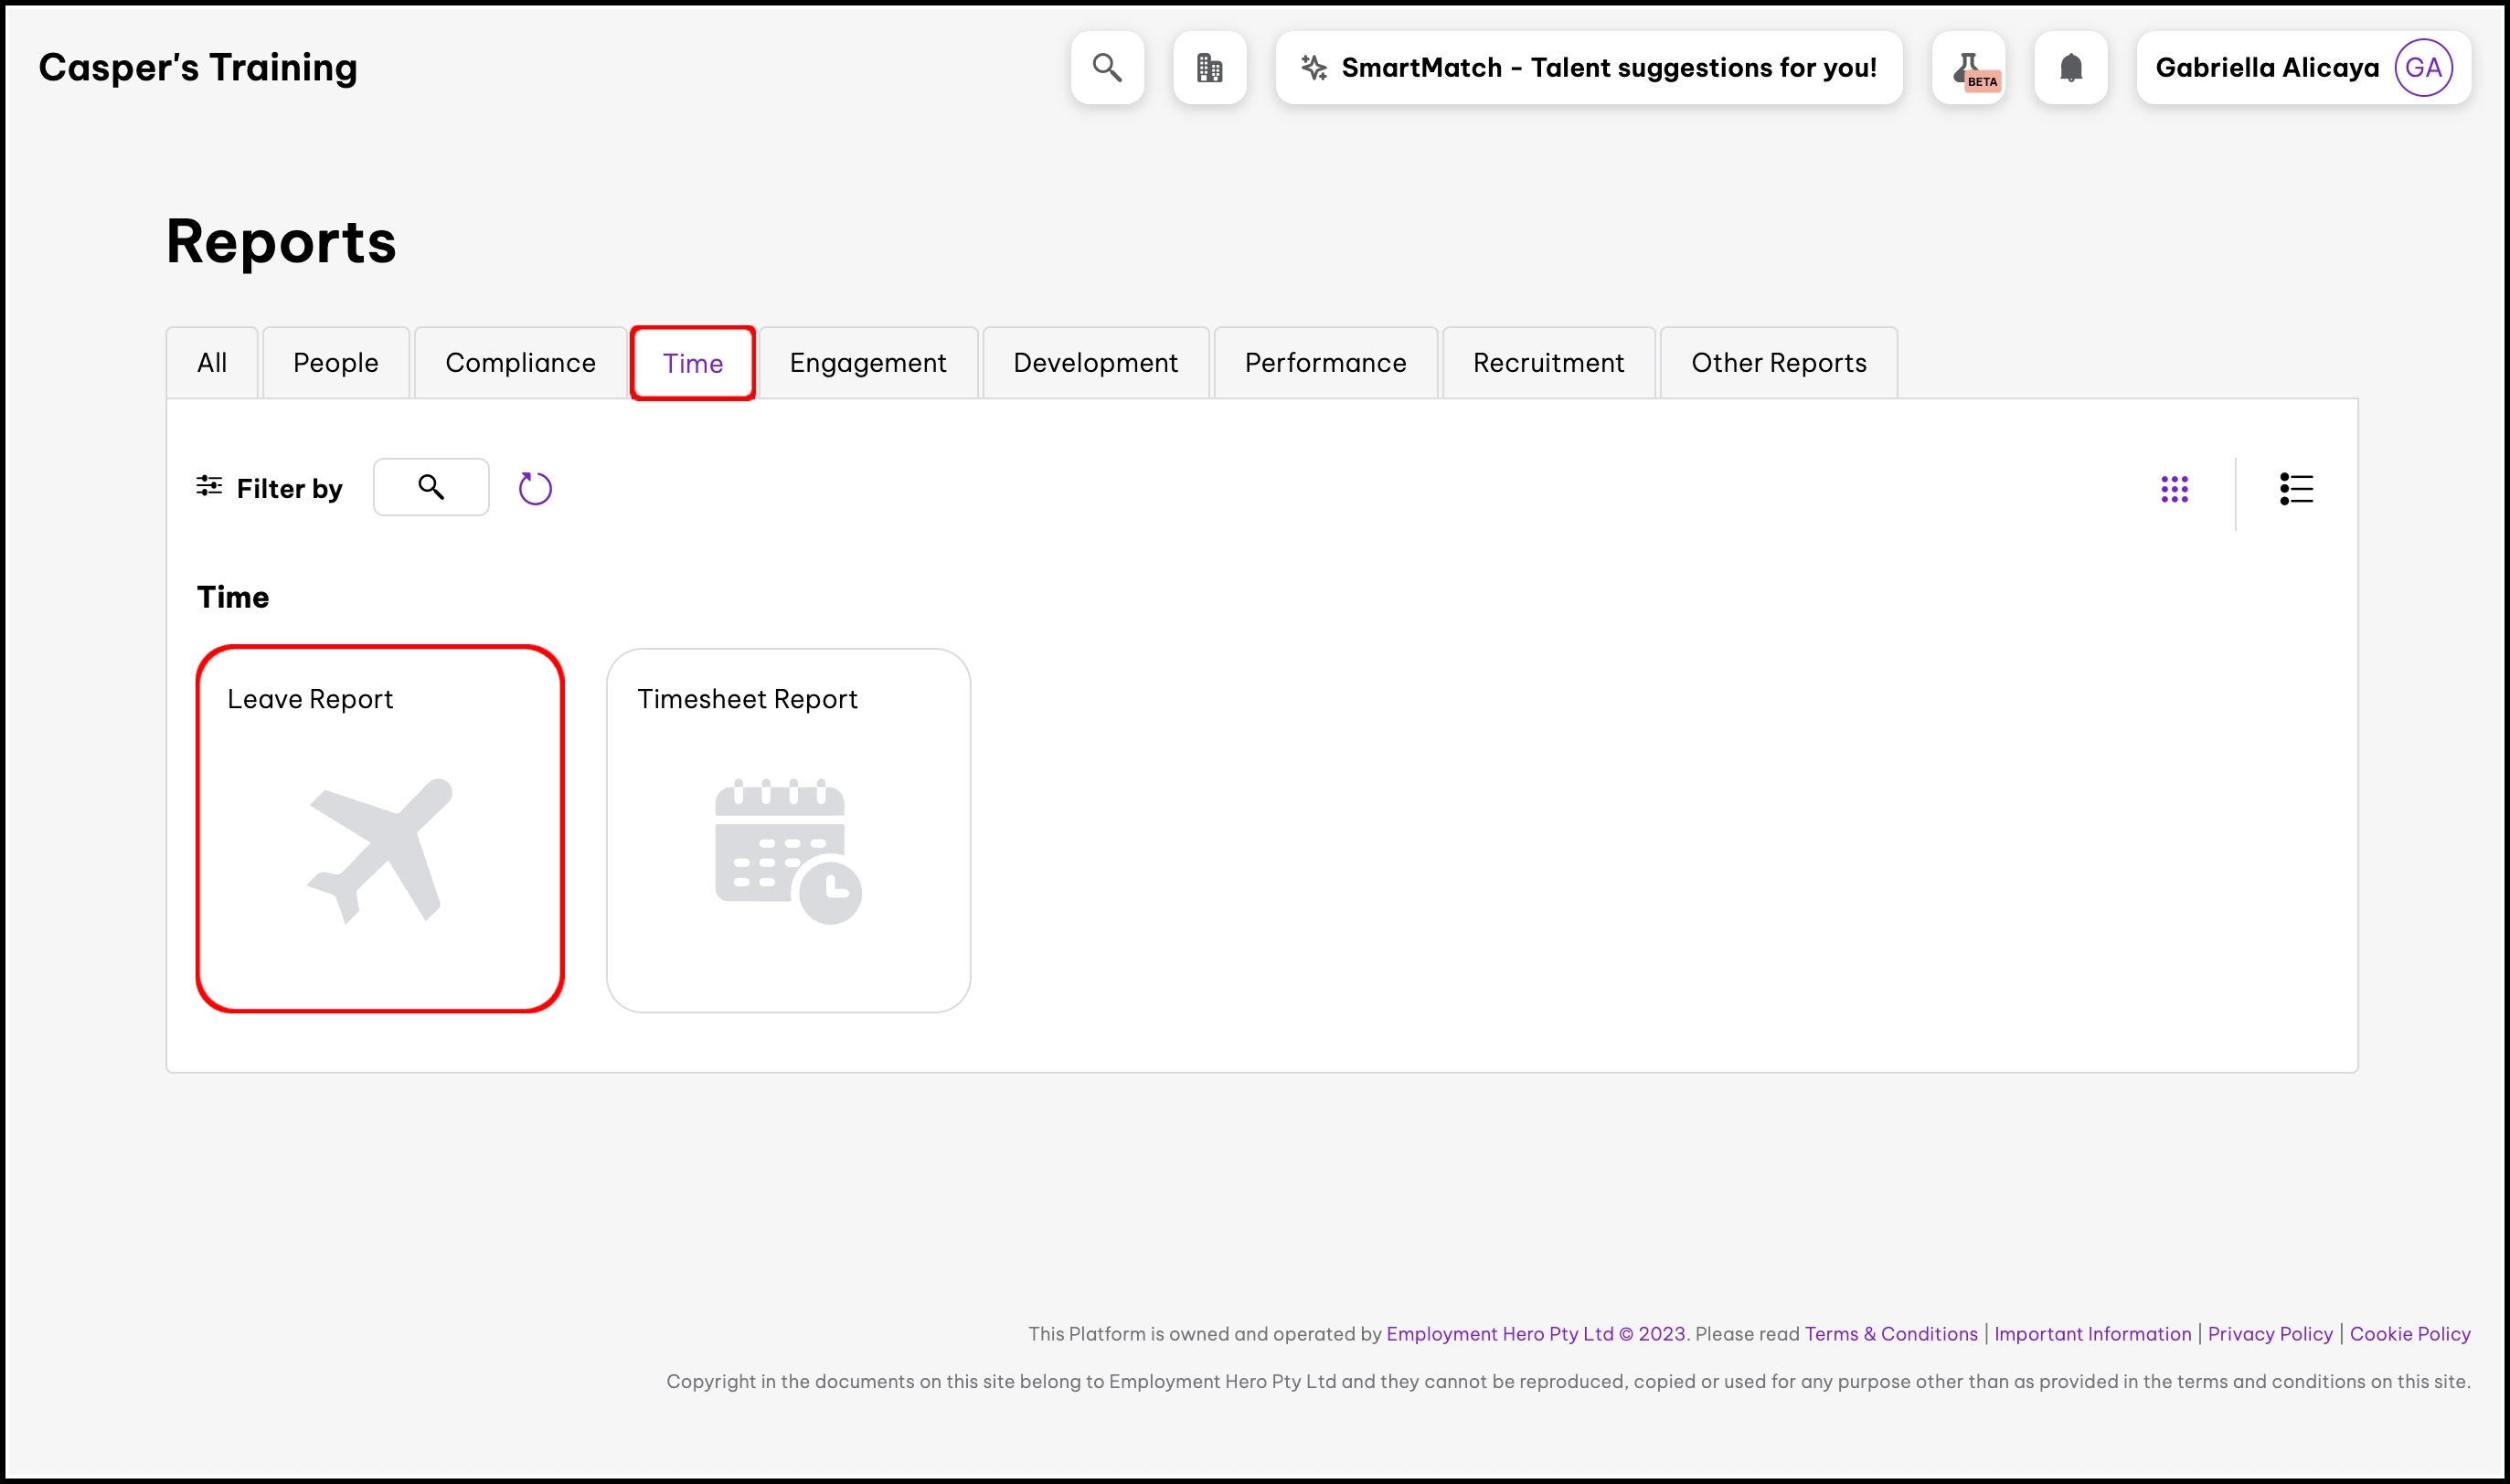The height and width of the screenshot is (1484, 2510).
Task: Open the Leave Report card
Action: pyautogui.click(x=380, y=828)
